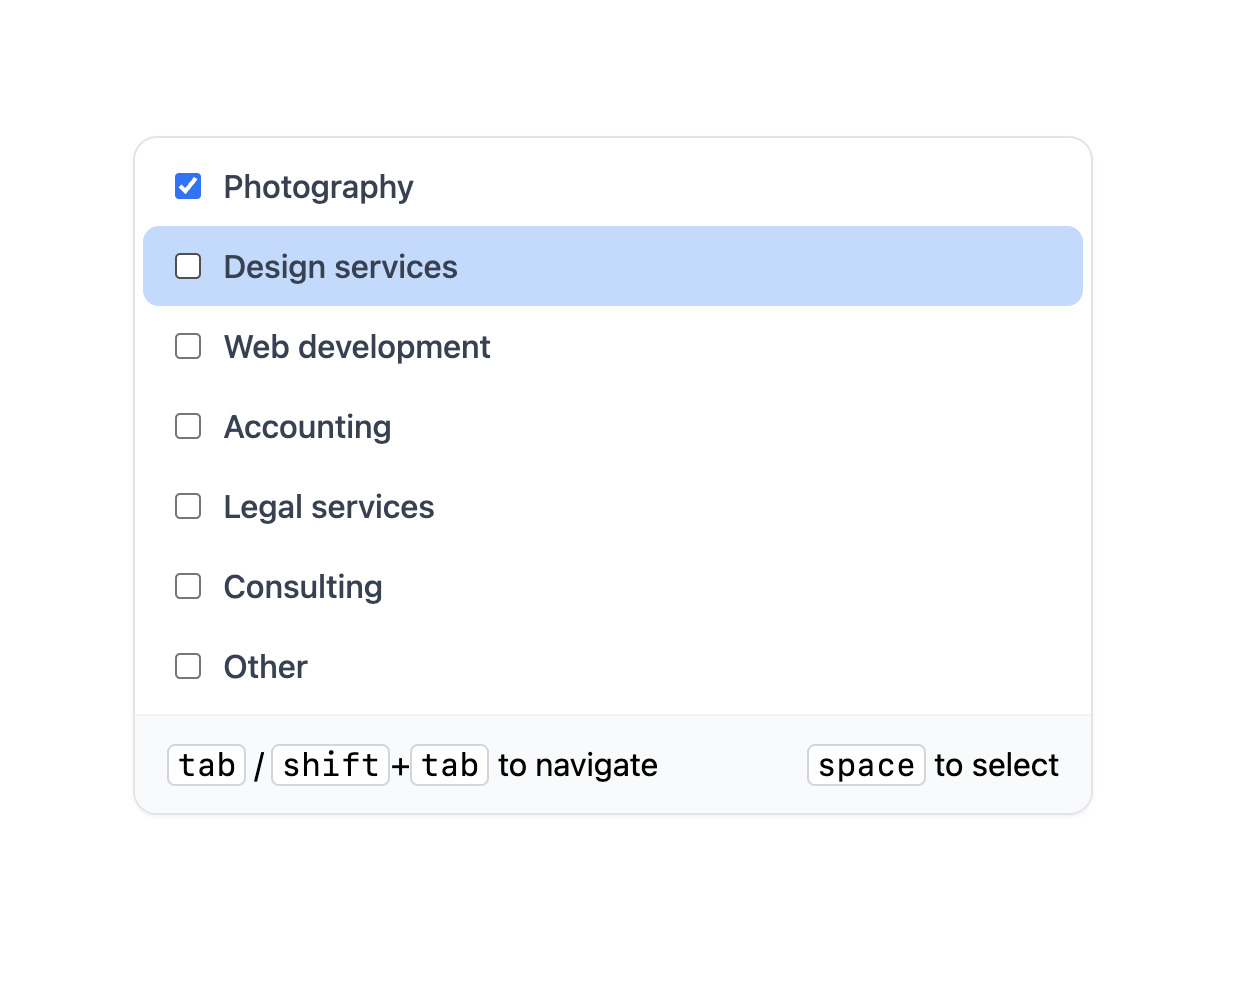The height and width of the screenshot is (991, 1245).
Task: Tick the Design services checkbox
Action: tap(188, 267)
